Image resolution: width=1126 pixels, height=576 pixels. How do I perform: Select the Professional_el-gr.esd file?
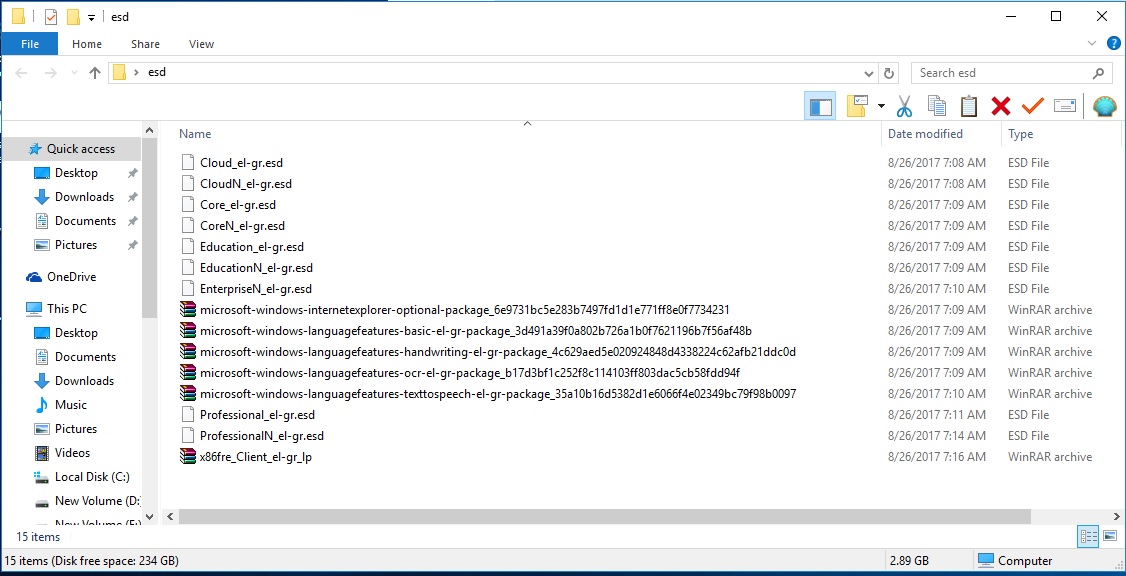(257, 415)
